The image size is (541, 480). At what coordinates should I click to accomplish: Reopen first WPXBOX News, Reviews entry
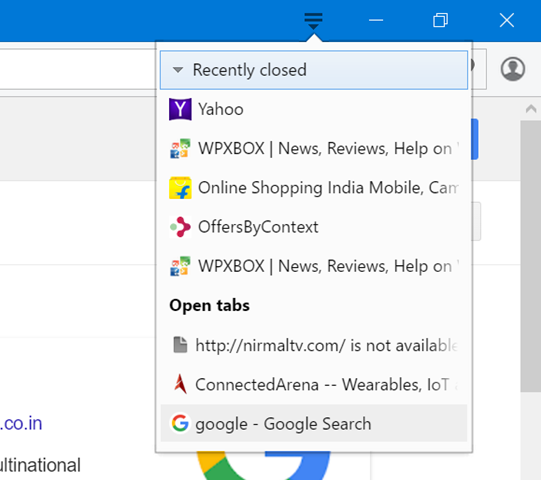tap(314, 149)
